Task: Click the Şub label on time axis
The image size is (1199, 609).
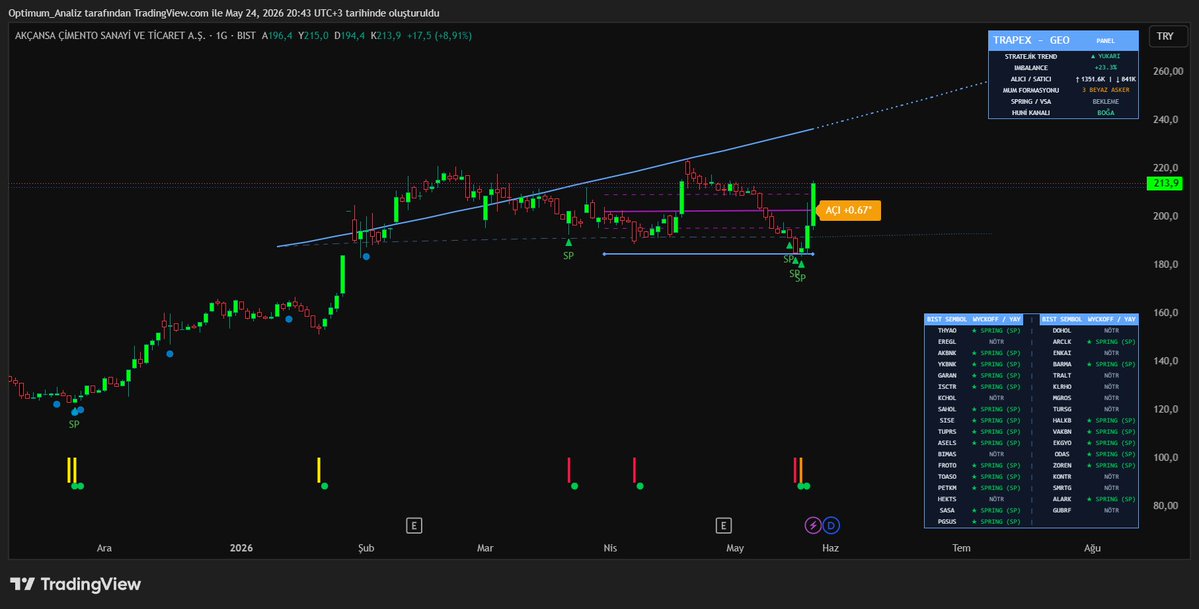Action: coord(366,548)
